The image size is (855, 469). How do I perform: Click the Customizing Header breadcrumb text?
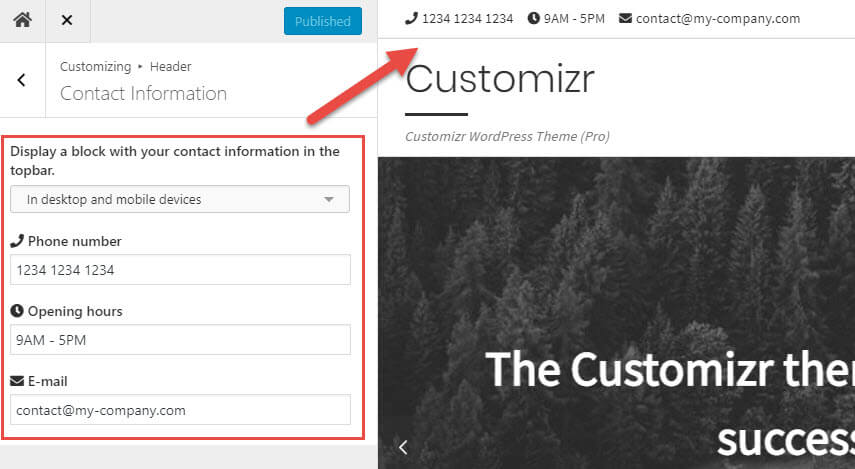click(125, 67)
